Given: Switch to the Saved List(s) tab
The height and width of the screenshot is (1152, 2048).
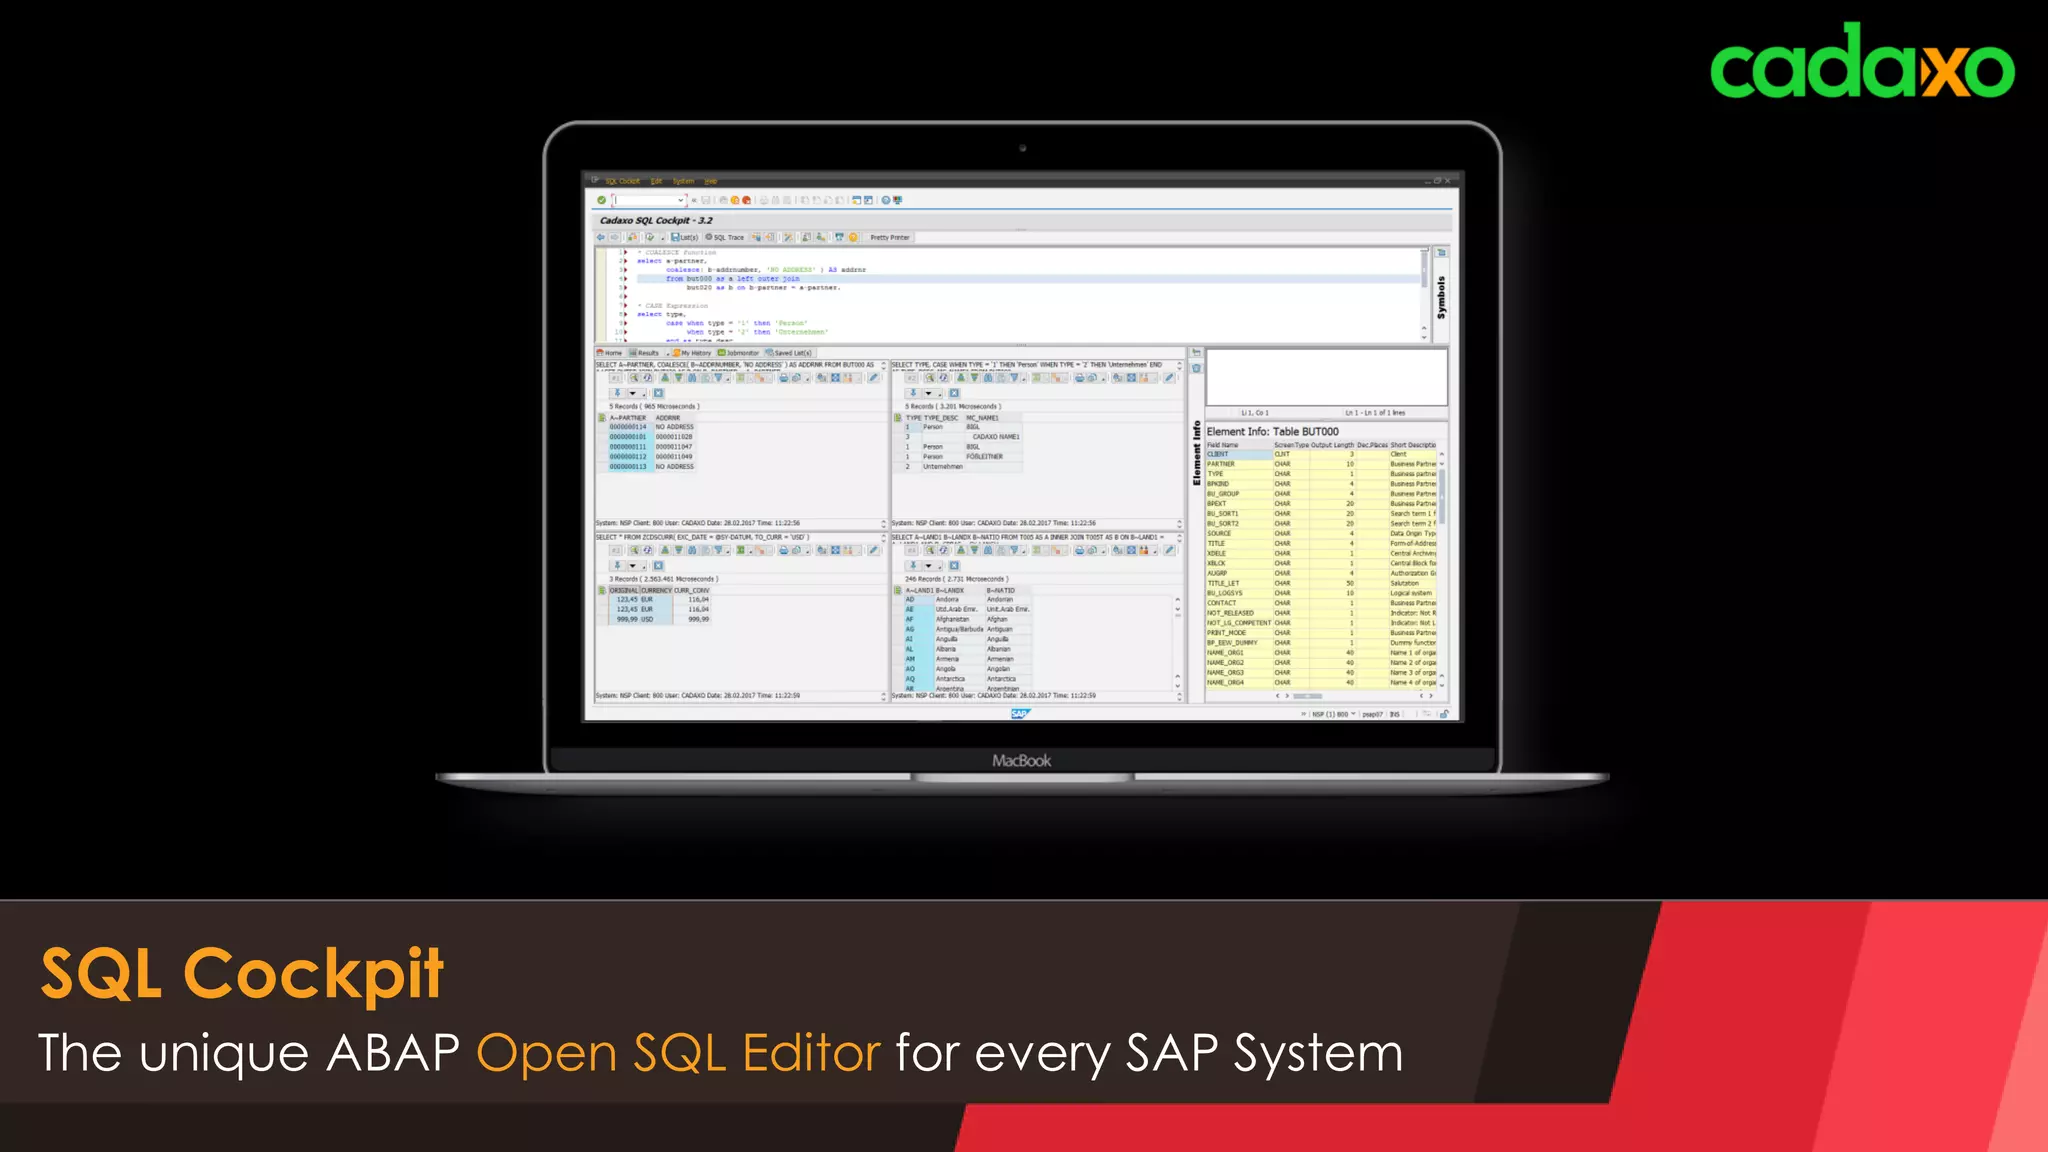Looking at the screenshot, I should [790, 353].
